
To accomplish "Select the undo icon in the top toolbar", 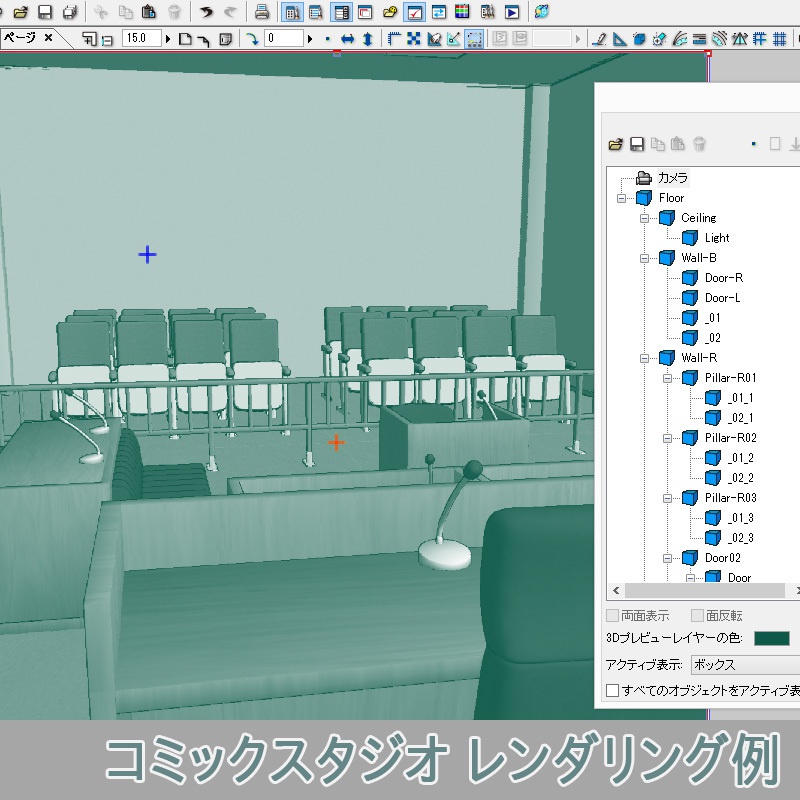I will coord(205,13).
